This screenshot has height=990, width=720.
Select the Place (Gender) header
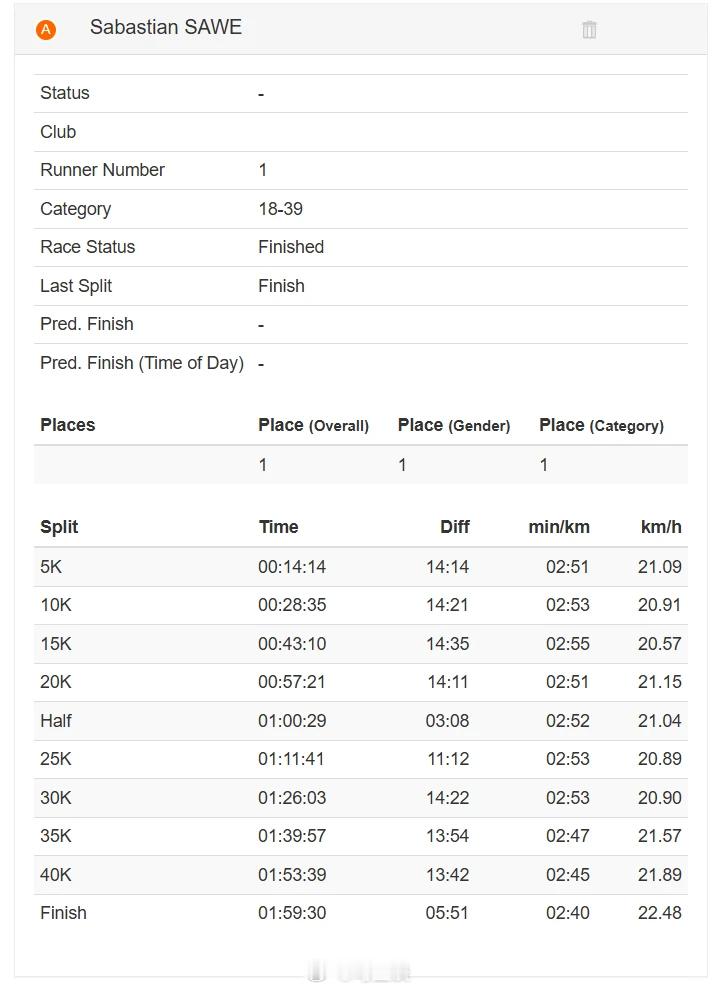(x=454, y=425)
